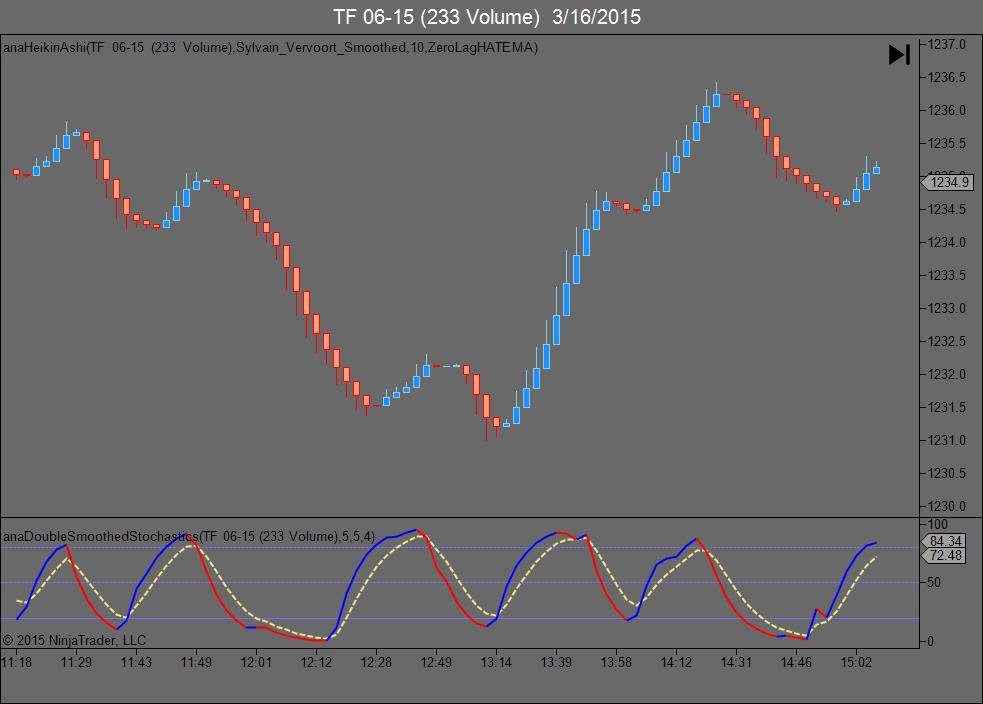983x704 pixels.
Task: Click the 11:43 time axis label
Action: pos(137,663)
